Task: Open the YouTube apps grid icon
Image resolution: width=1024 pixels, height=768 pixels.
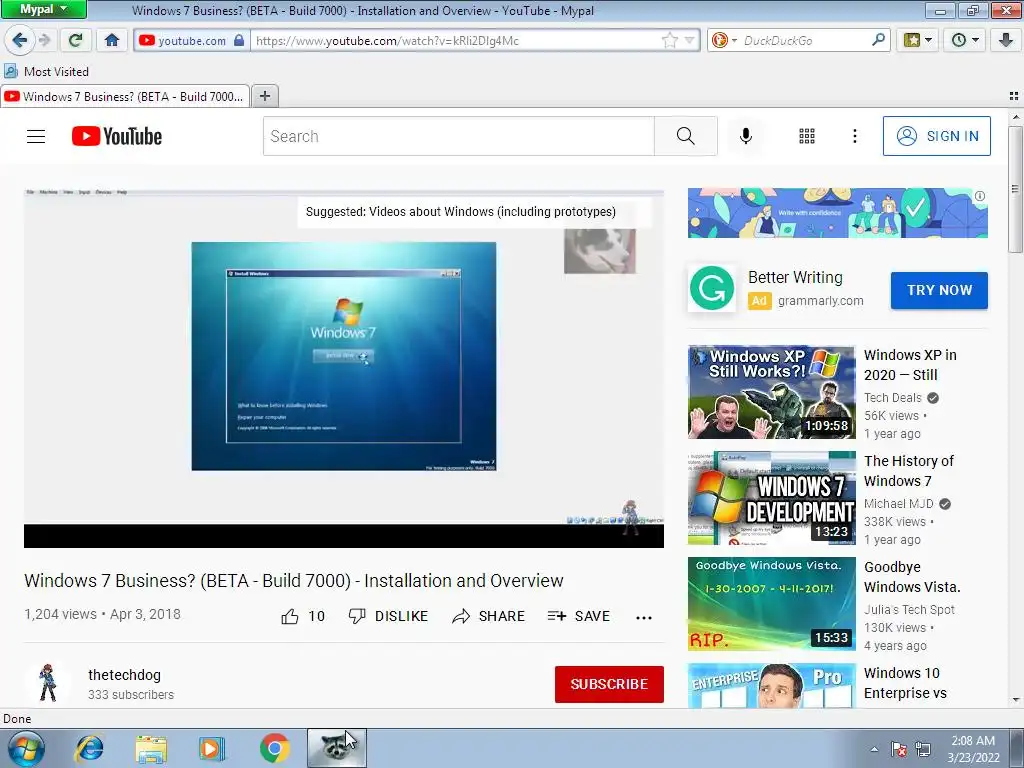Action: [807, 136]
